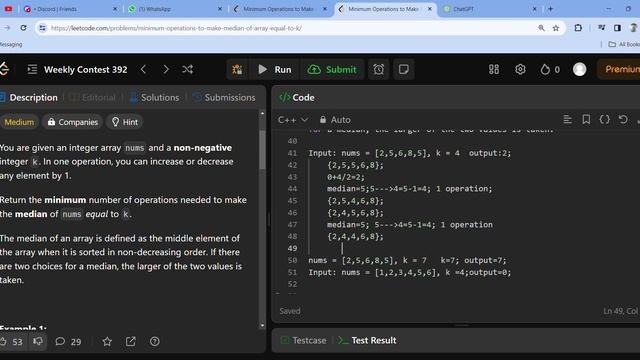Go to next problem arrow
Screen dimensions: 640x360
point(166,69)
